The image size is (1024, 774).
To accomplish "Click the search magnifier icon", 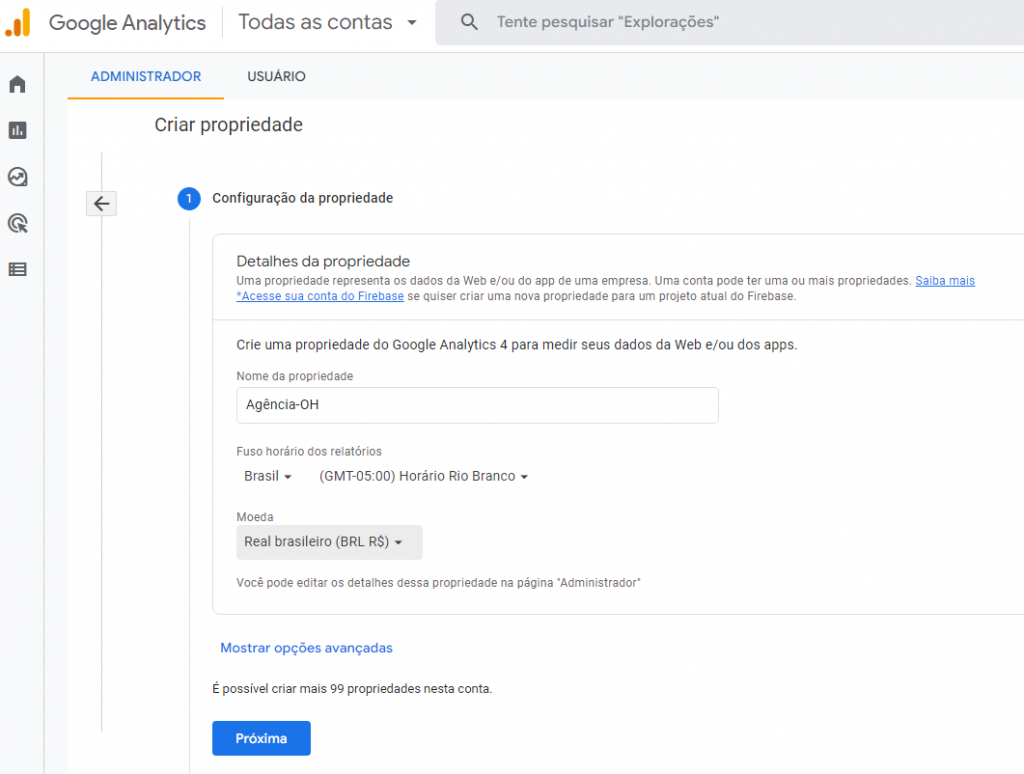I will [469, 22].
